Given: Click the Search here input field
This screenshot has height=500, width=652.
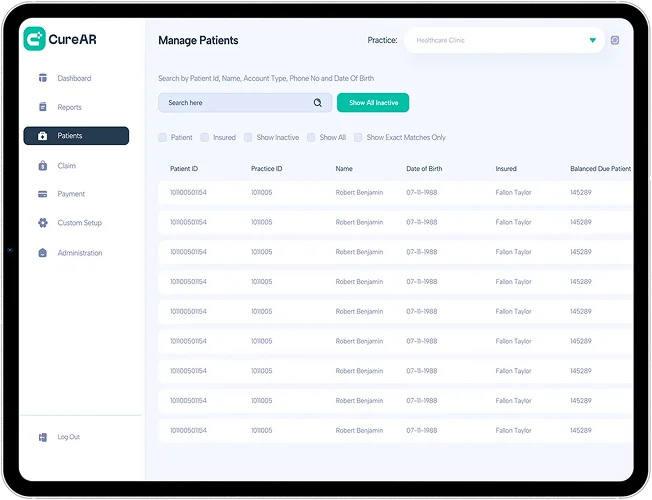Looking at the screenshot, I should point(235,102).
